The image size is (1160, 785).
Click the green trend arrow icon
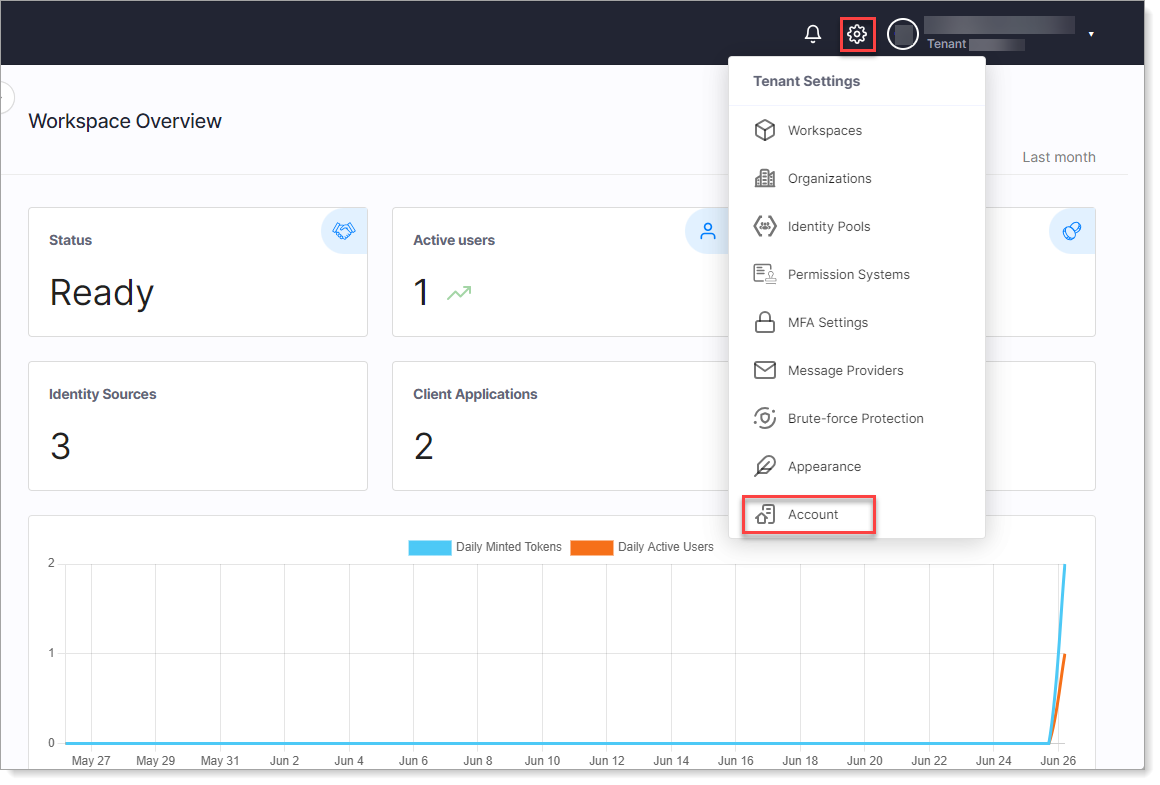459,293
